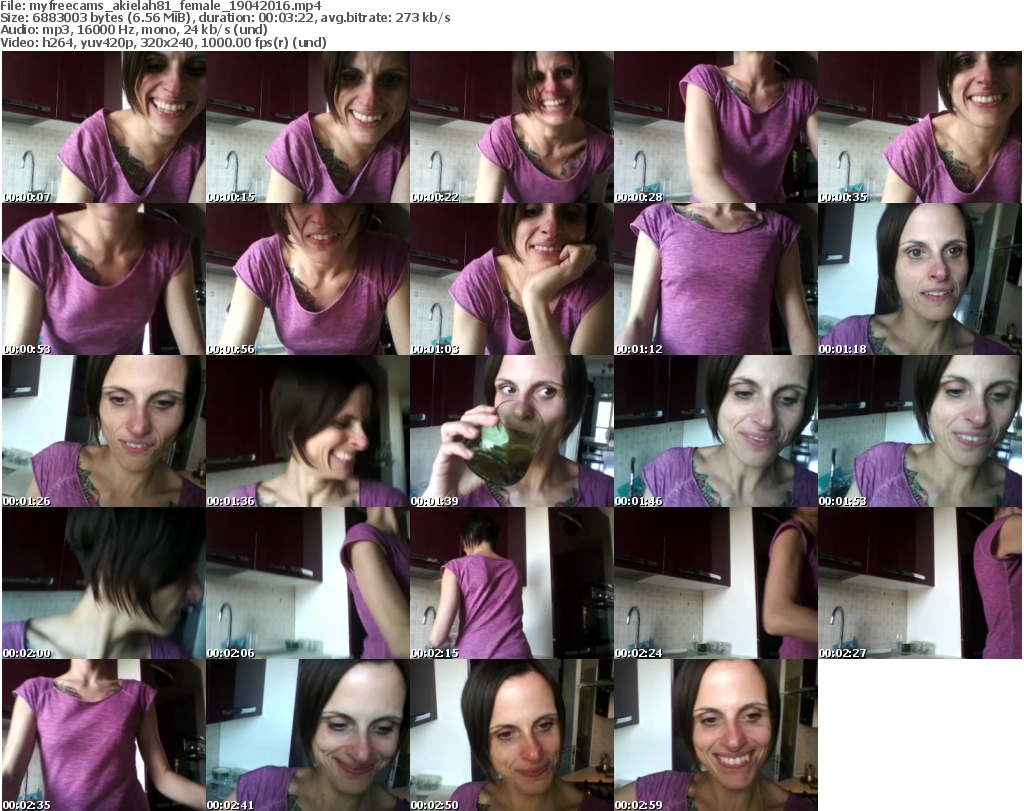This screenshot has width=1024, height=811.
Task: Open the frame stamped 00:02:27
Action: [x=920, y=583]
